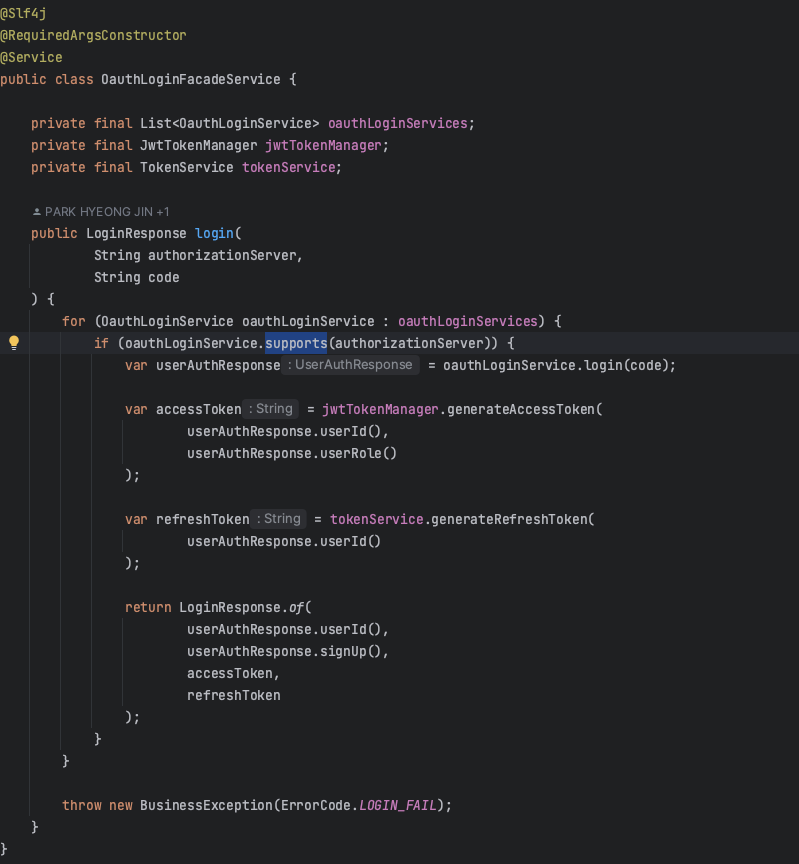Click the OauthLoginFacadeService class name
Screen dimensions: 799x864
tap(191, 79)
